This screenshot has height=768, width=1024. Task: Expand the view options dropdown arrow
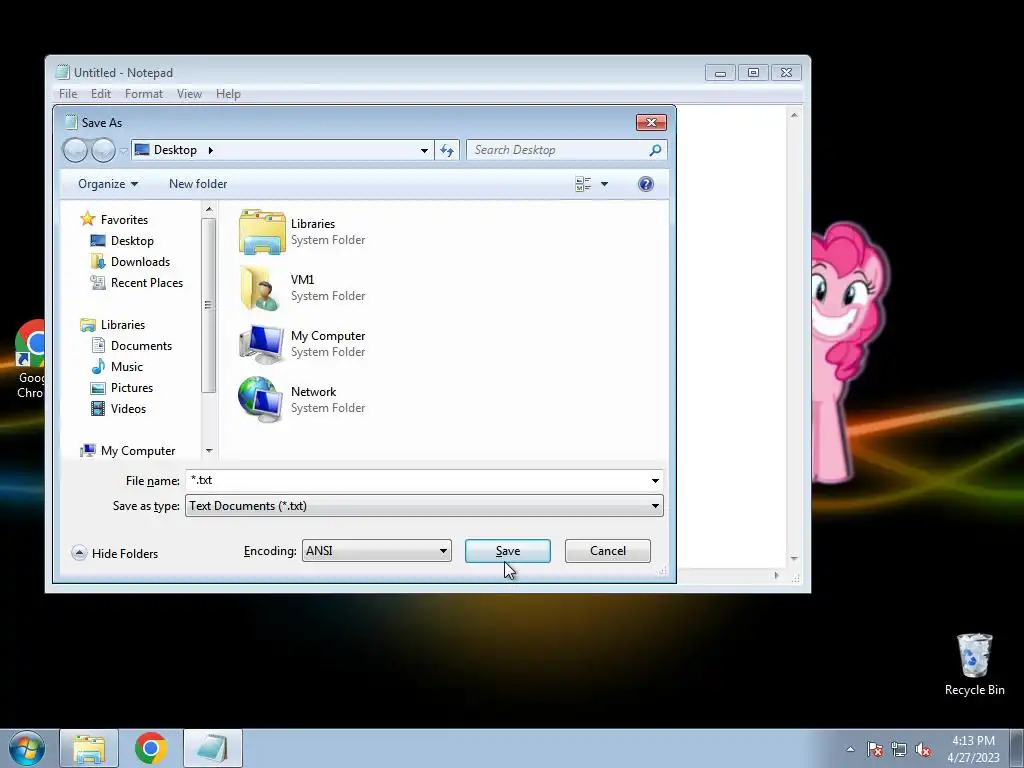tap(604, 184)
